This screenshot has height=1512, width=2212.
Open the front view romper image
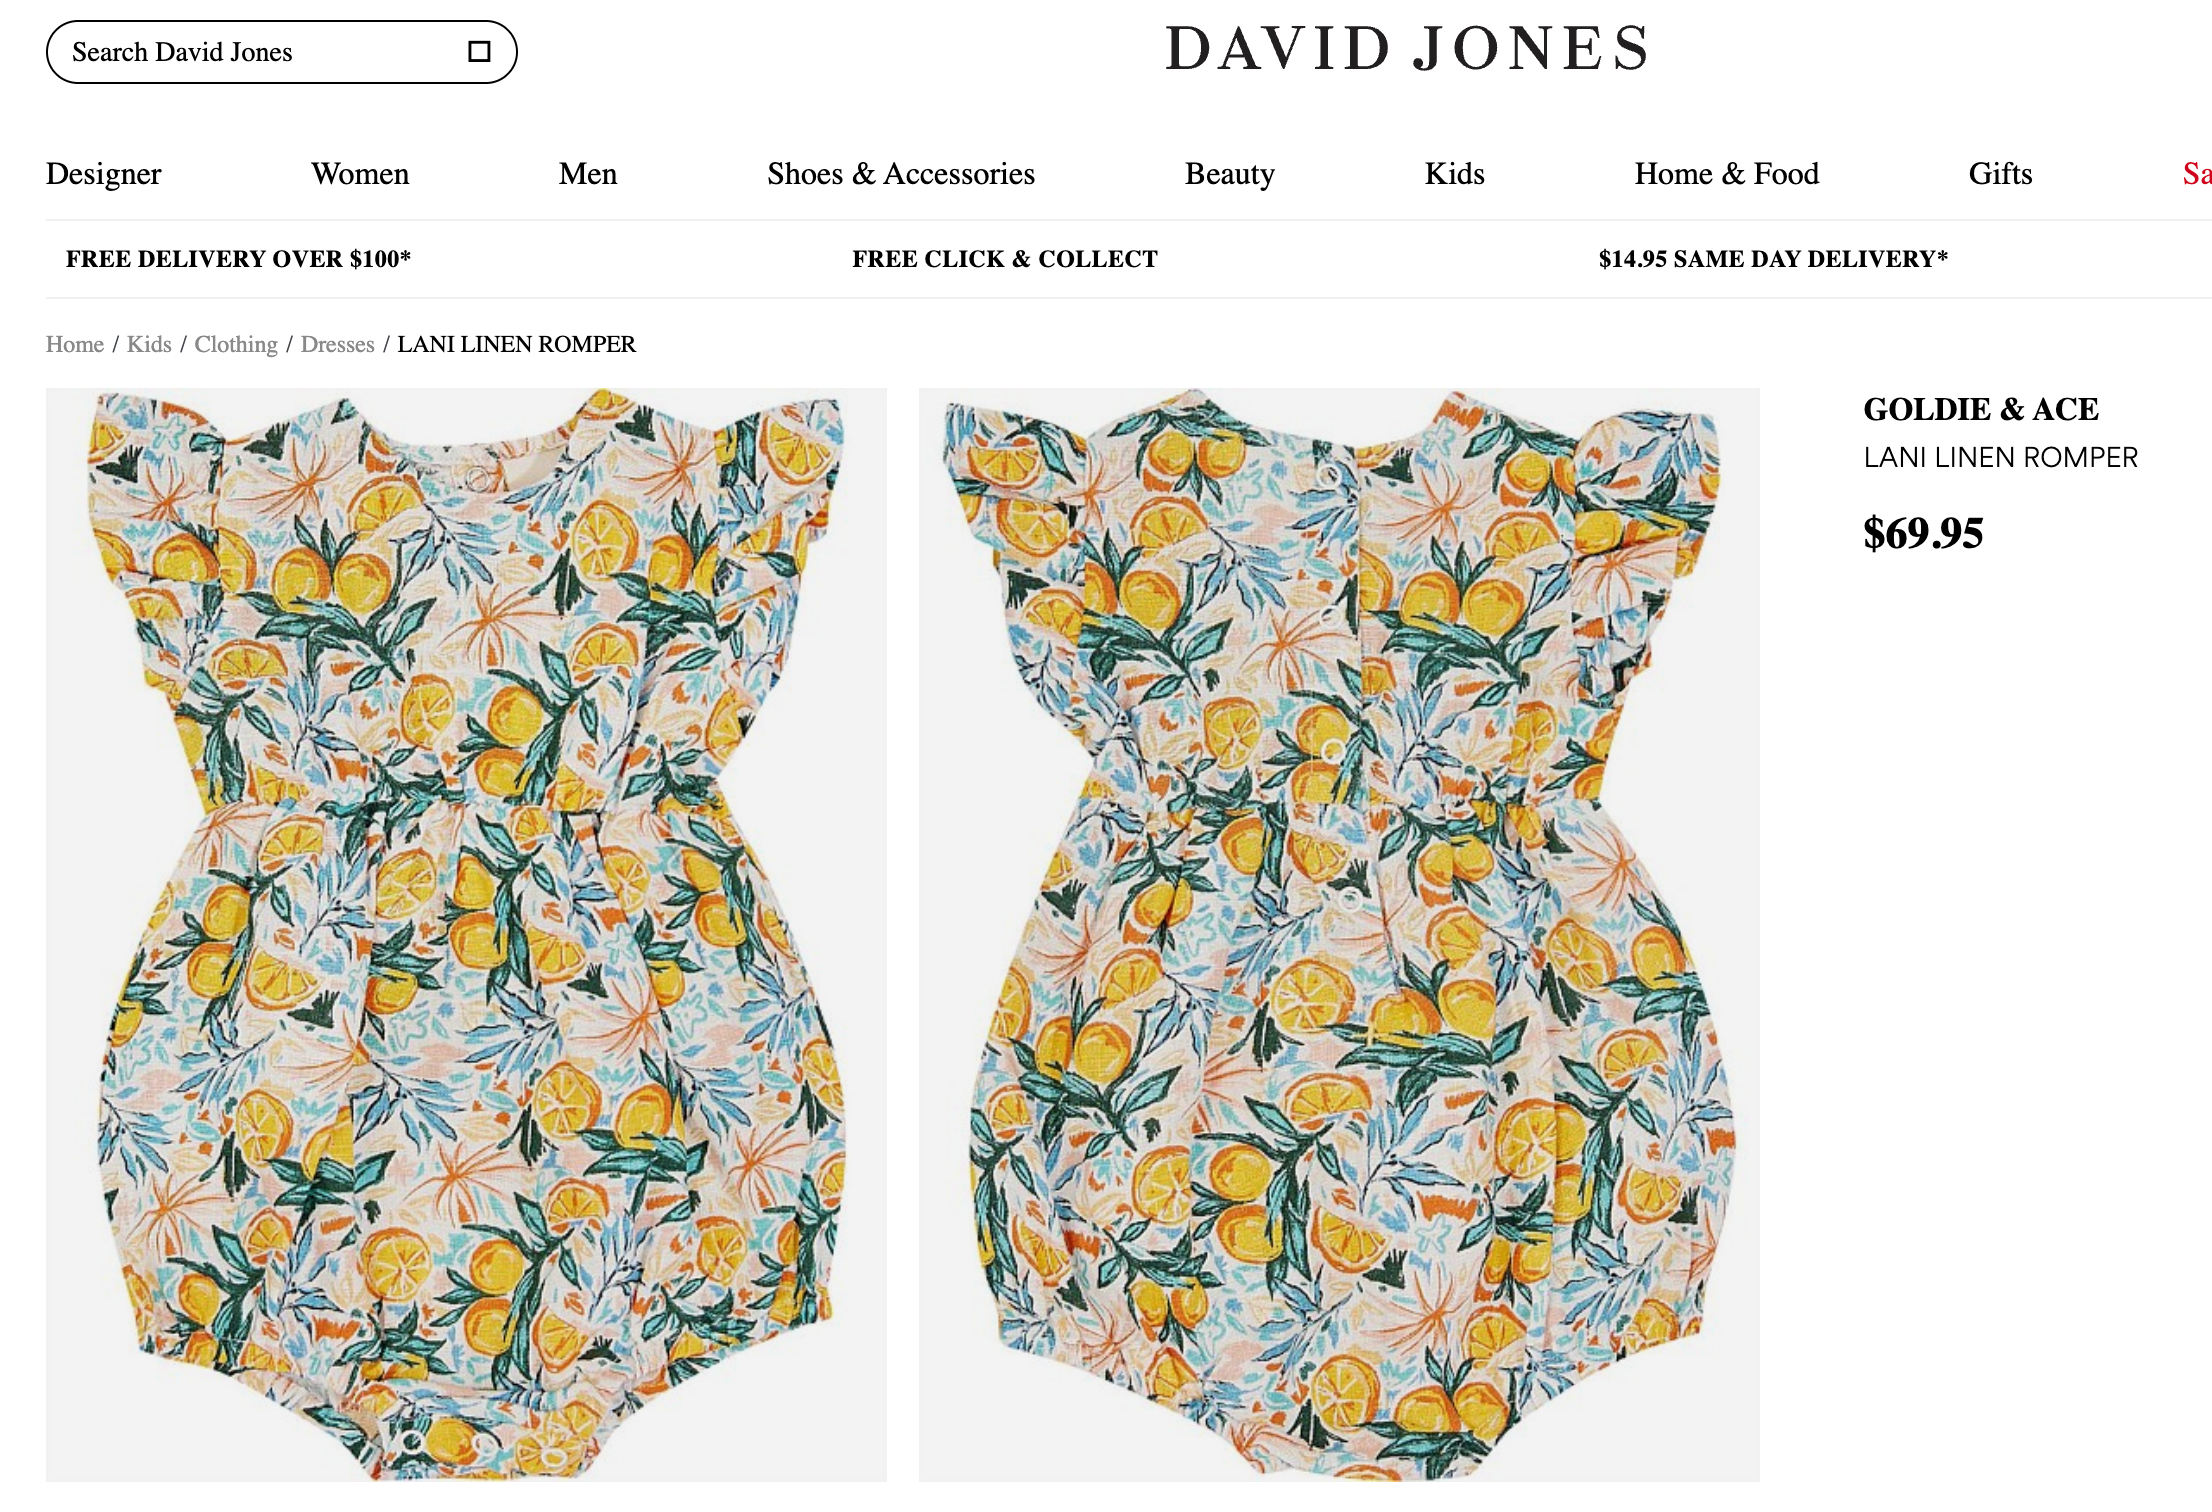pos(466,934)
